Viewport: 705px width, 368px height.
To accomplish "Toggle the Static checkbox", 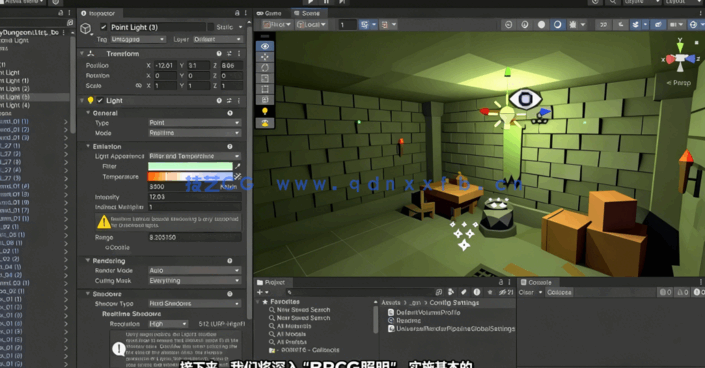I will (x=210, y=27).
